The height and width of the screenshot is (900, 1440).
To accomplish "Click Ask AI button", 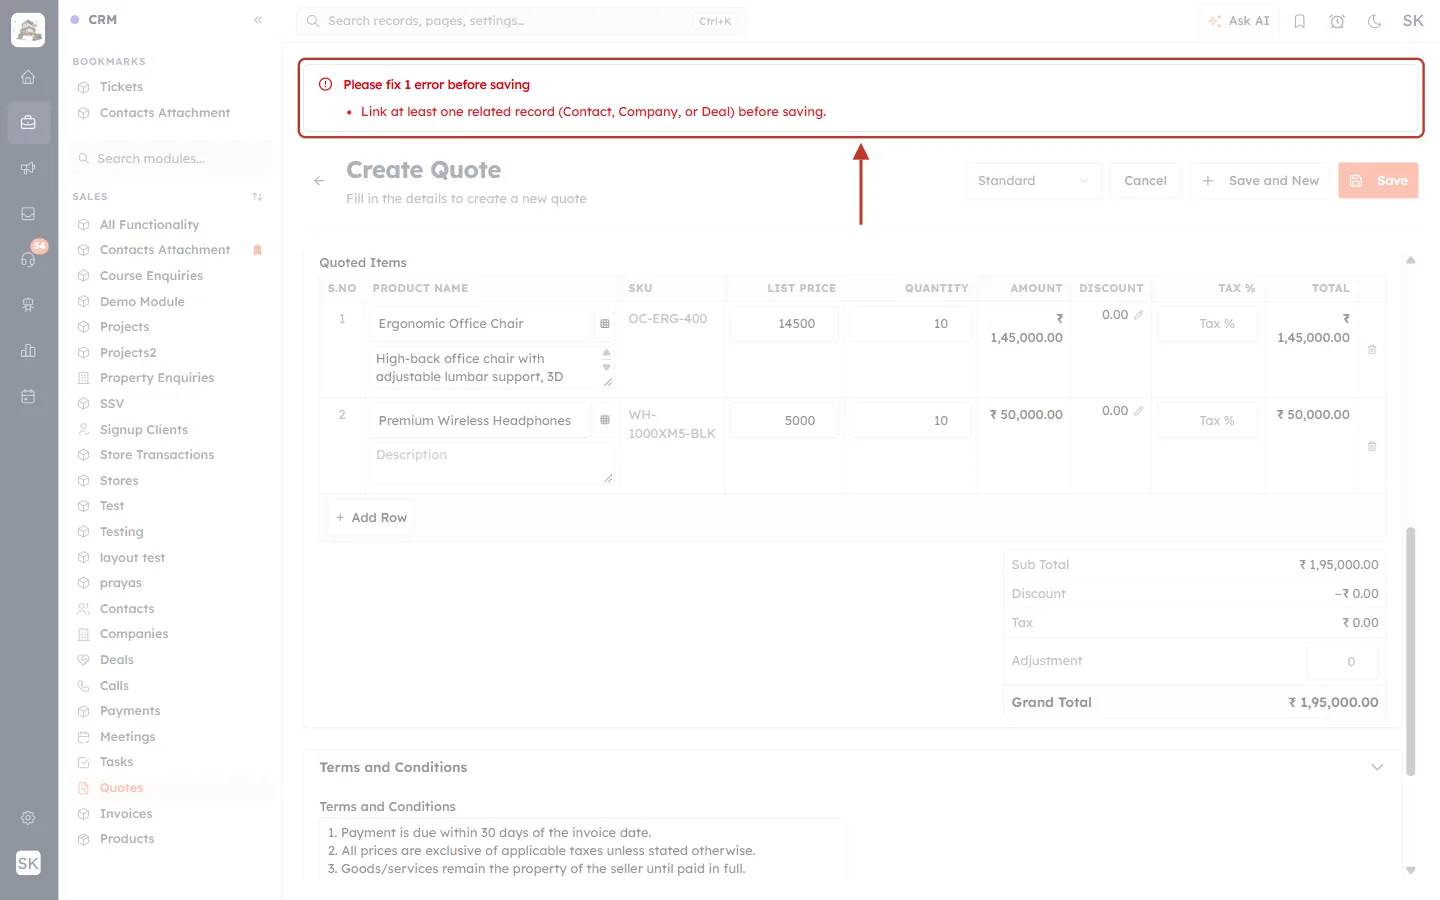I will [x=1239, y=21].
